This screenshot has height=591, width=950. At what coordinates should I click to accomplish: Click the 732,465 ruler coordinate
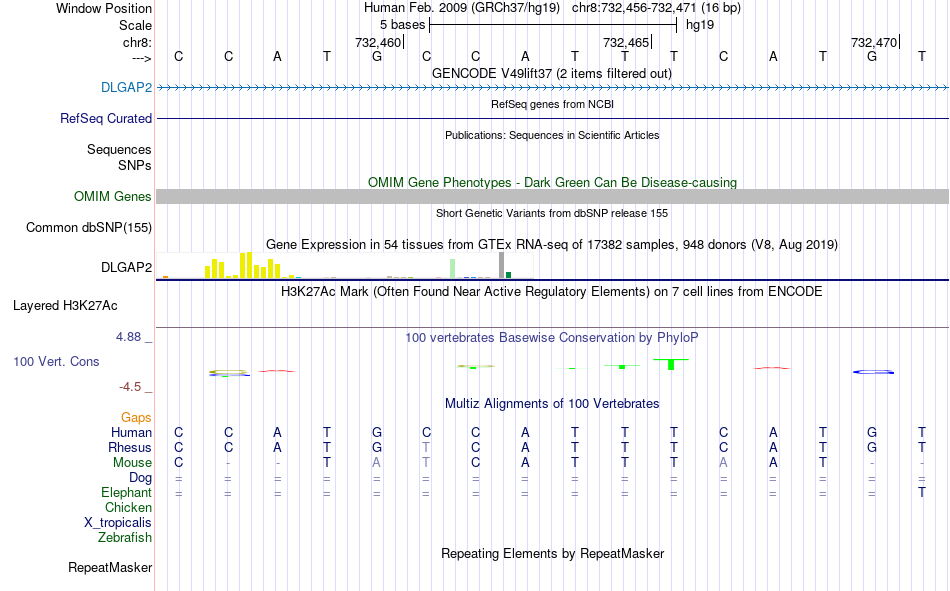click(x=626, y=42)
